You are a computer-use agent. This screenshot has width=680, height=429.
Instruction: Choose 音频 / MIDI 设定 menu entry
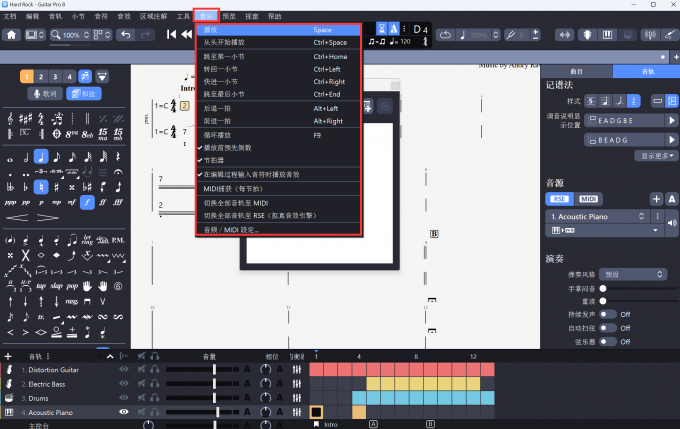(231, 229)
